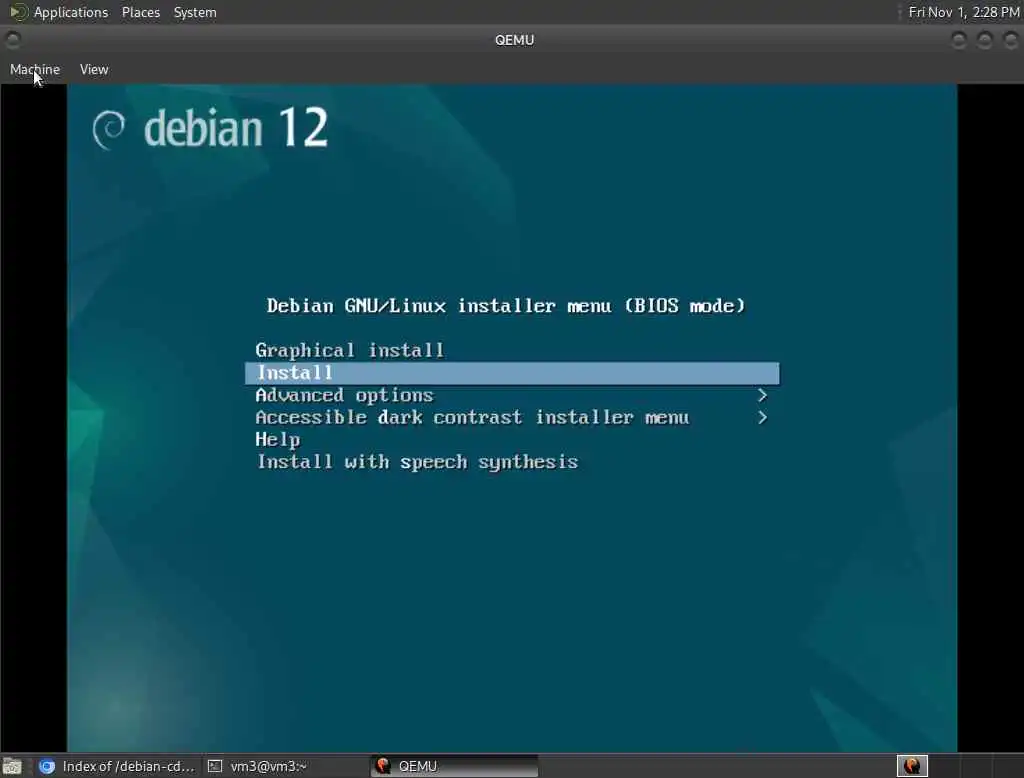This screenshot has width=1024, height=778.
Task: Click the terminal icon in taskbar
Action: [215, 766]
